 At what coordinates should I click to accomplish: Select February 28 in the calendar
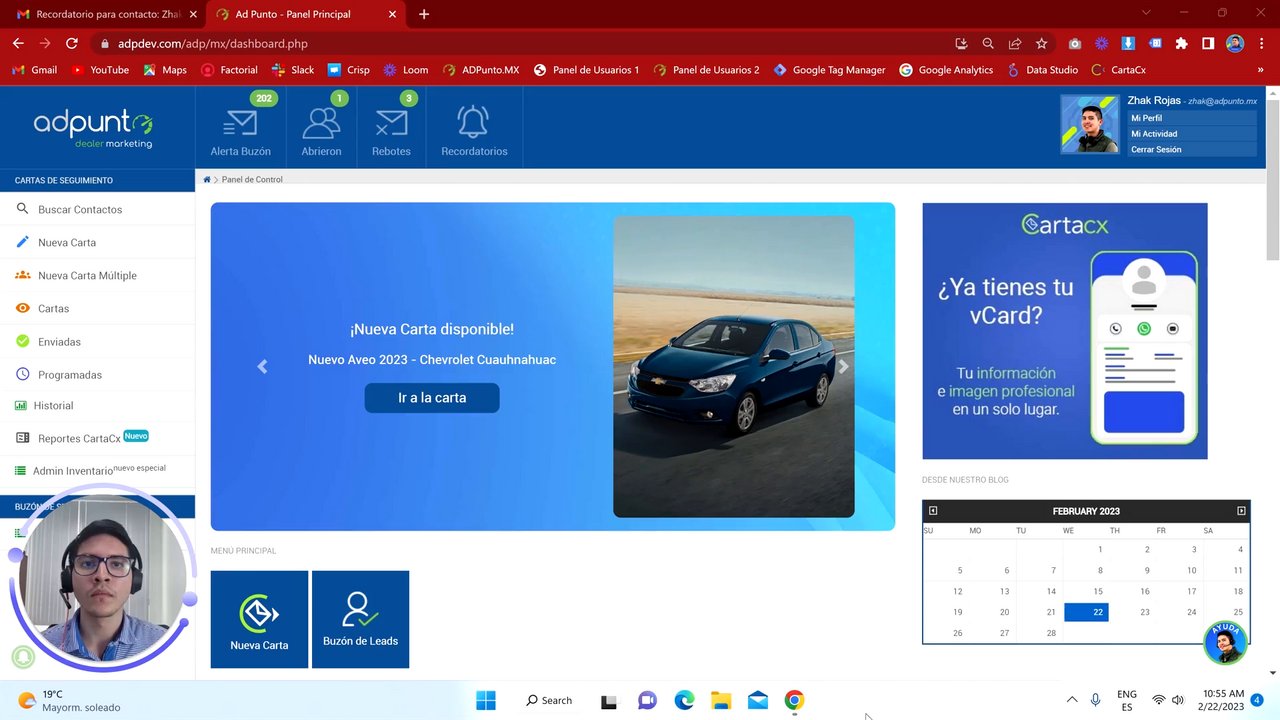click(1051, 633)
